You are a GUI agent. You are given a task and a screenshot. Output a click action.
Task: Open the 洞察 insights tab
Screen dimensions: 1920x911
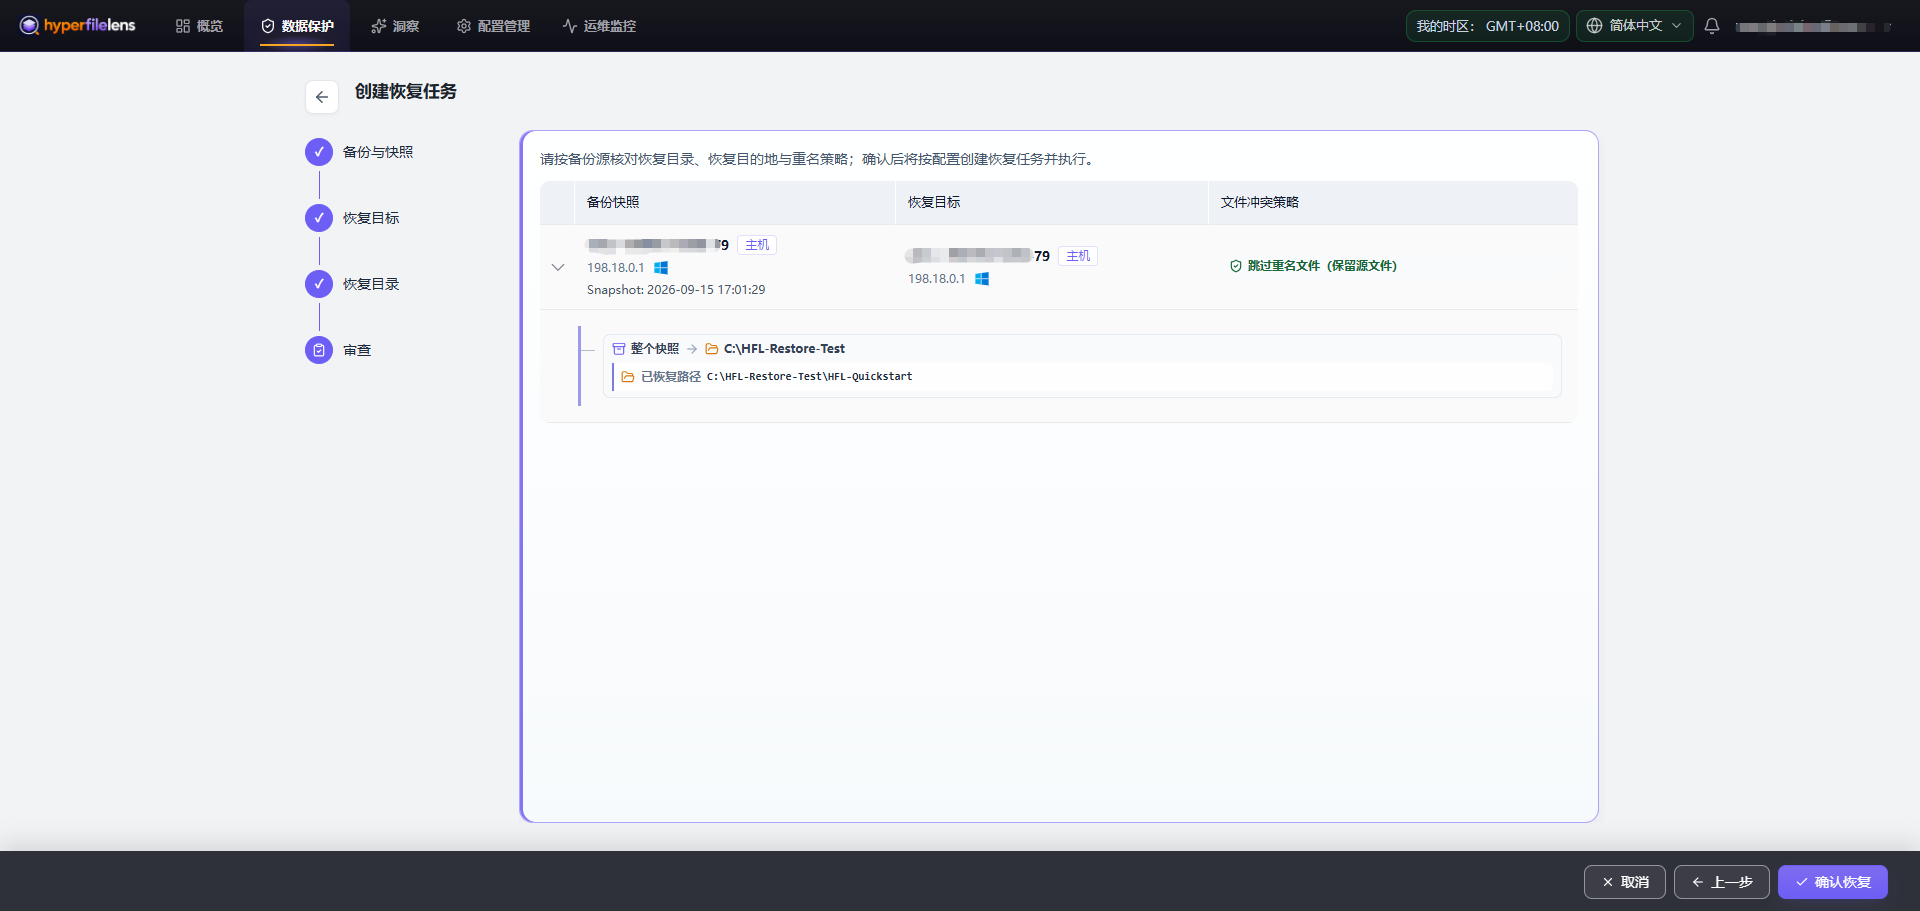pyautogui.click(x=395, y=26)
